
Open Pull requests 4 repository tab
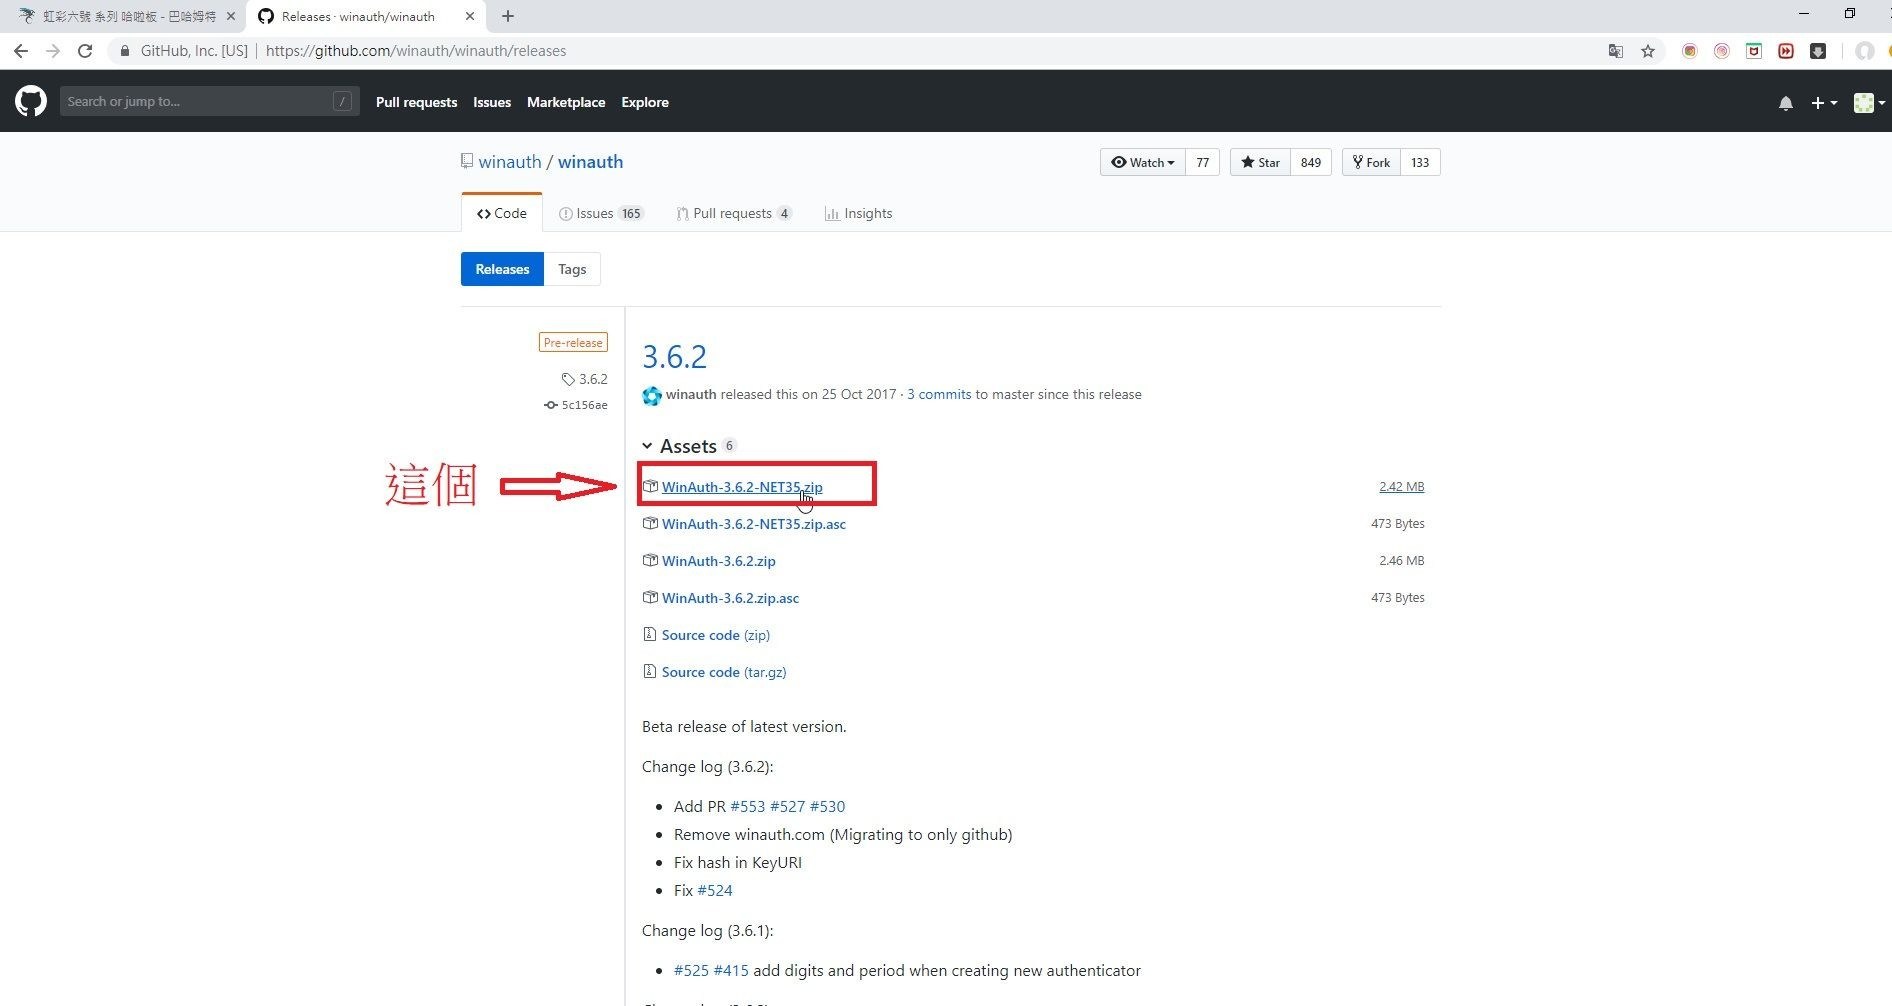[x=734, y=213]
